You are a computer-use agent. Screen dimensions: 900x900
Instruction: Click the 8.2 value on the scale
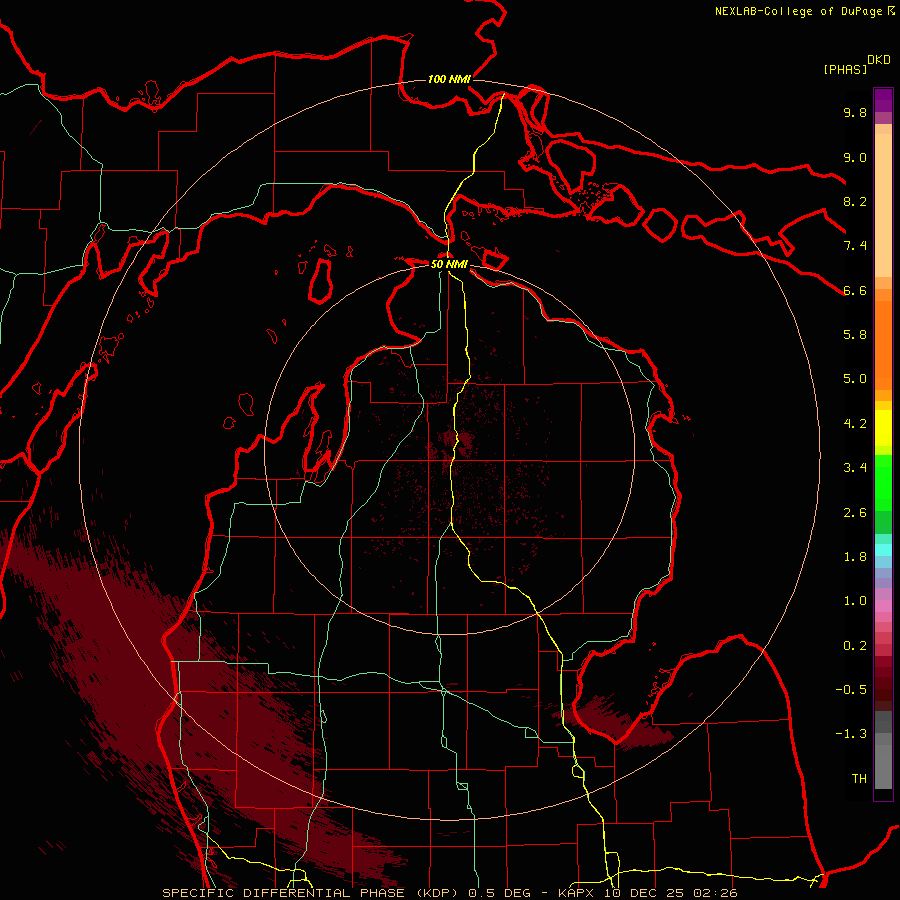(x=855, y=201)
